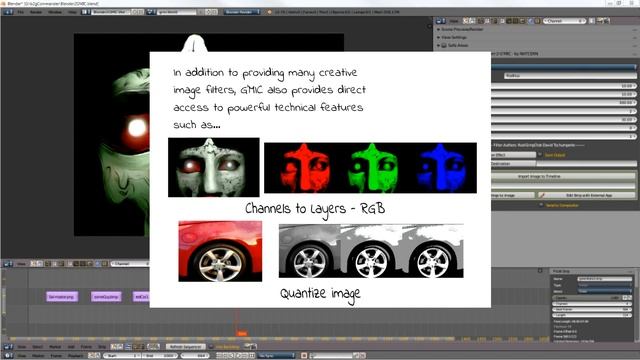The width and height of the screenshot is (640, 360).
Task: Jump to the first frame in the timeline
Action: click(x=220, y=356)
